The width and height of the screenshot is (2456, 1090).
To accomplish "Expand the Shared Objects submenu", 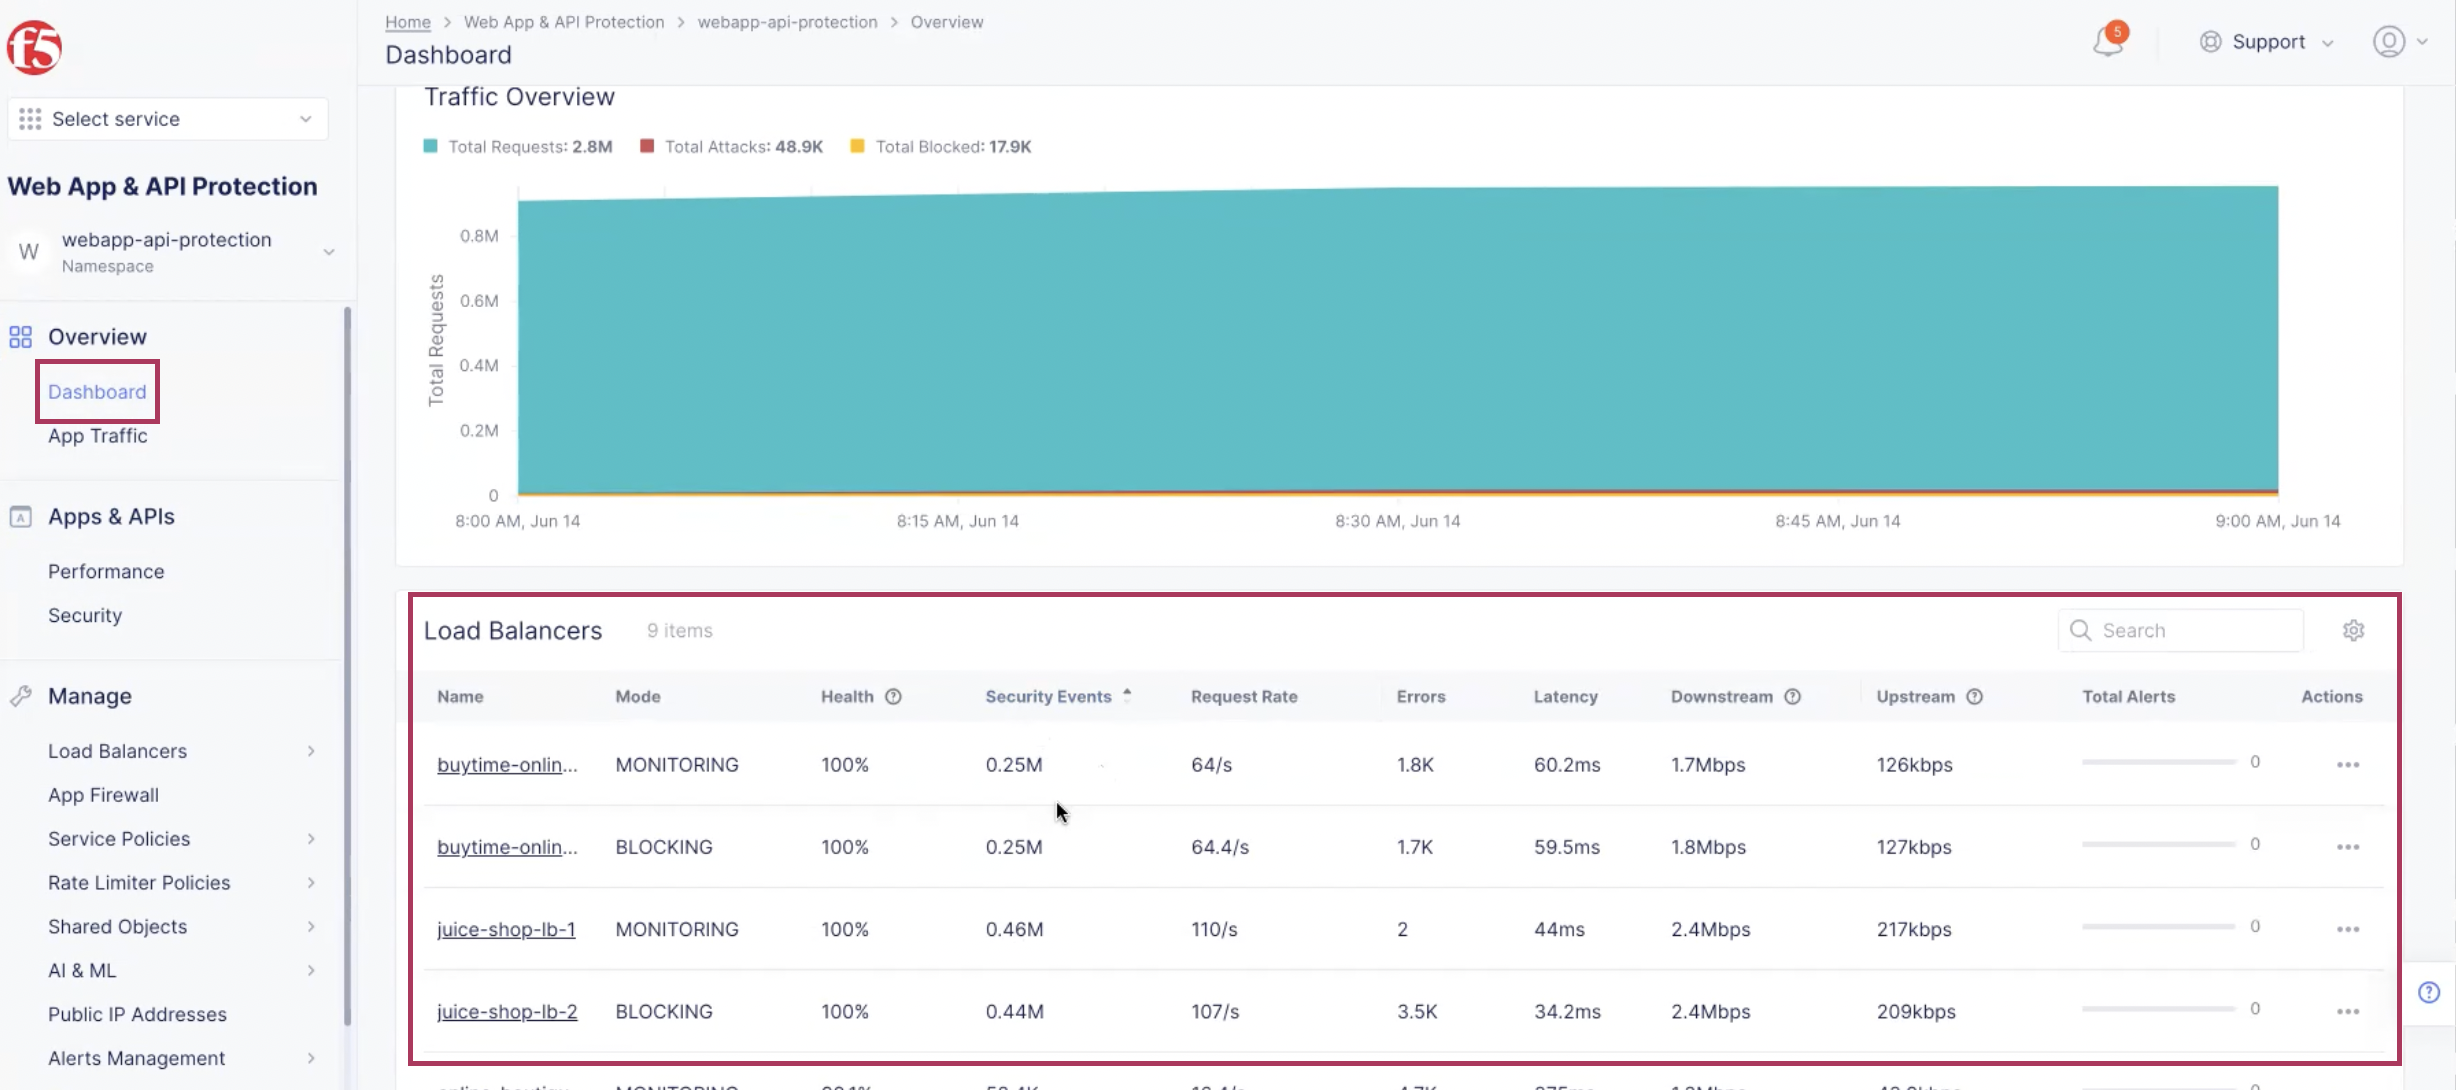I will pyautogui.click(x=311, y=927).
